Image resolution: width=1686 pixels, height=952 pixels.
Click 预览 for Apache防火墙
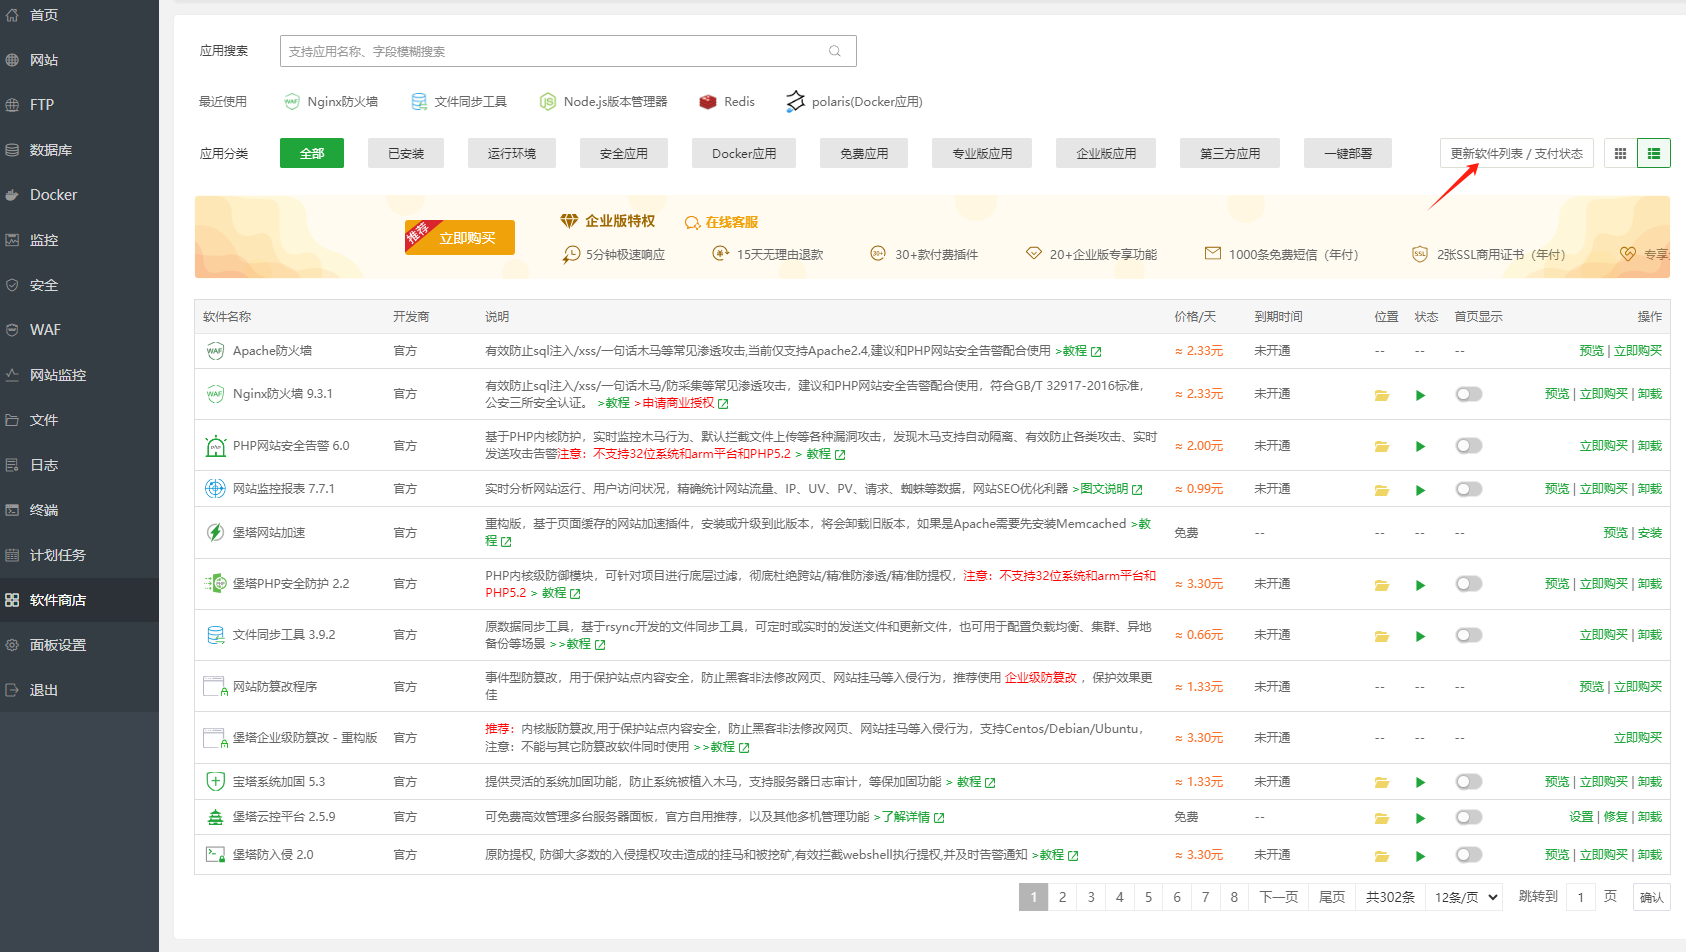click(1591, 351)
